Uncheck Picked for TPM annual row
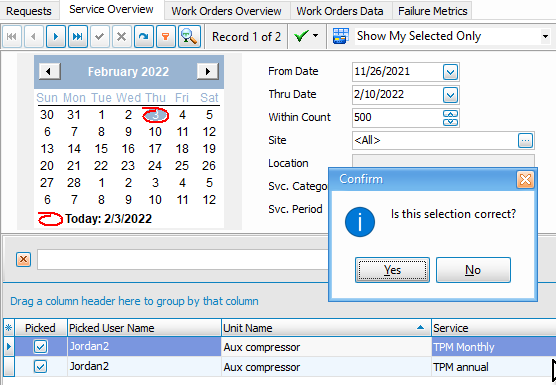Viewport: 556px width, 385px height. coord(40,367)
